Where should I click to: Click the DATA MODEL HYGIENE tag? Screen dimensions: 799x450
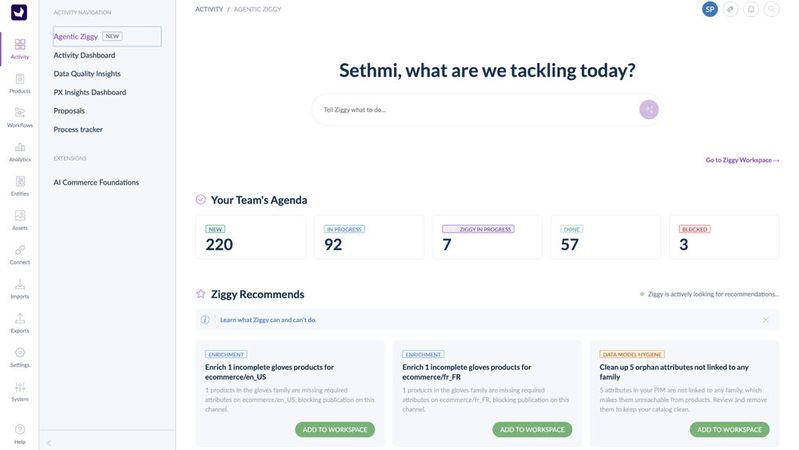click(632, 354)
